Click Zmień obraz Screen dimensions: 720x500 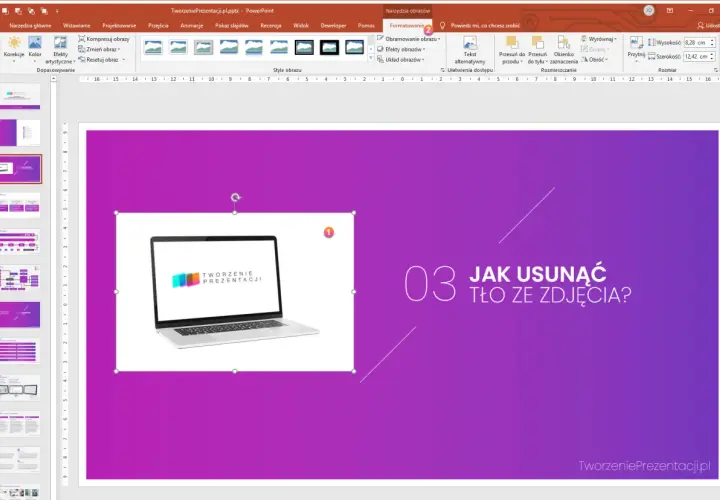pos(99,49)
